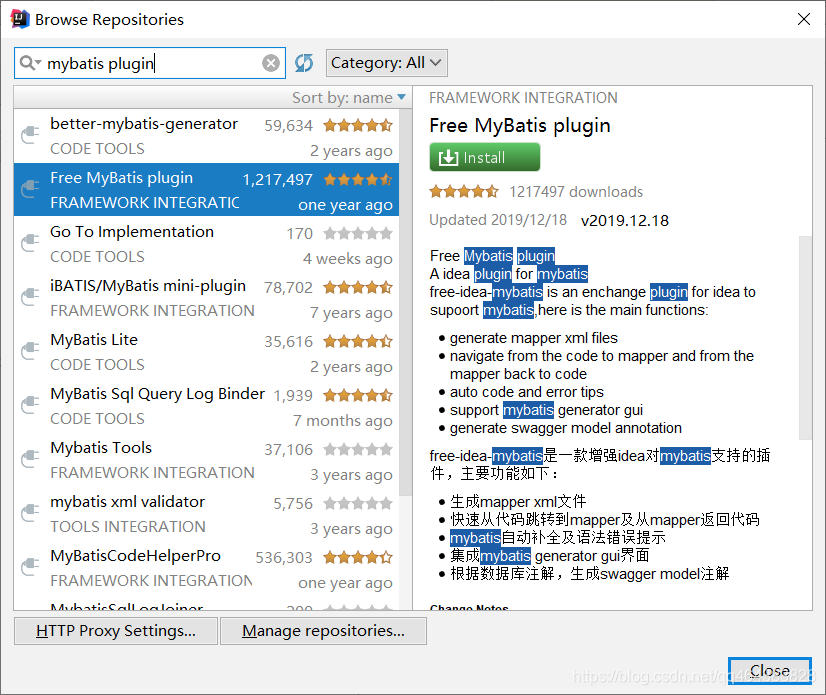Open HTTP Proxy Settings
Viewport: 826px width, 695px height.
pyautogui.click(x=116, y=631)
